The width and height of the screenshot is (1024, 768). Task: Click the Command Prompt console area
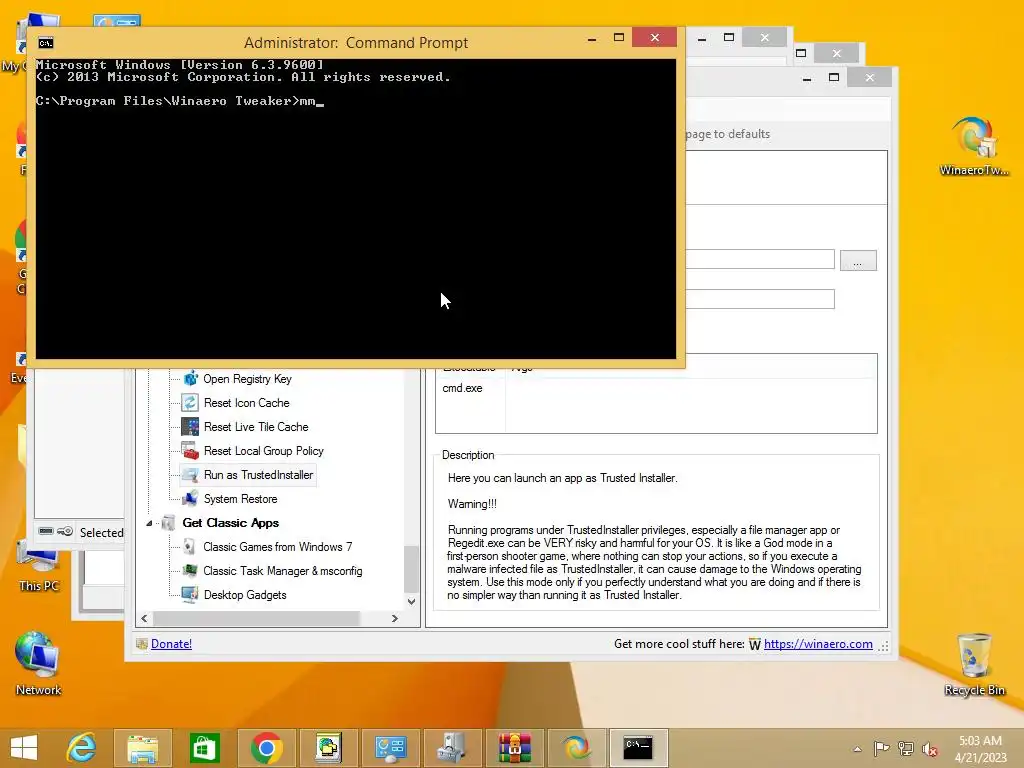[356, 209]
